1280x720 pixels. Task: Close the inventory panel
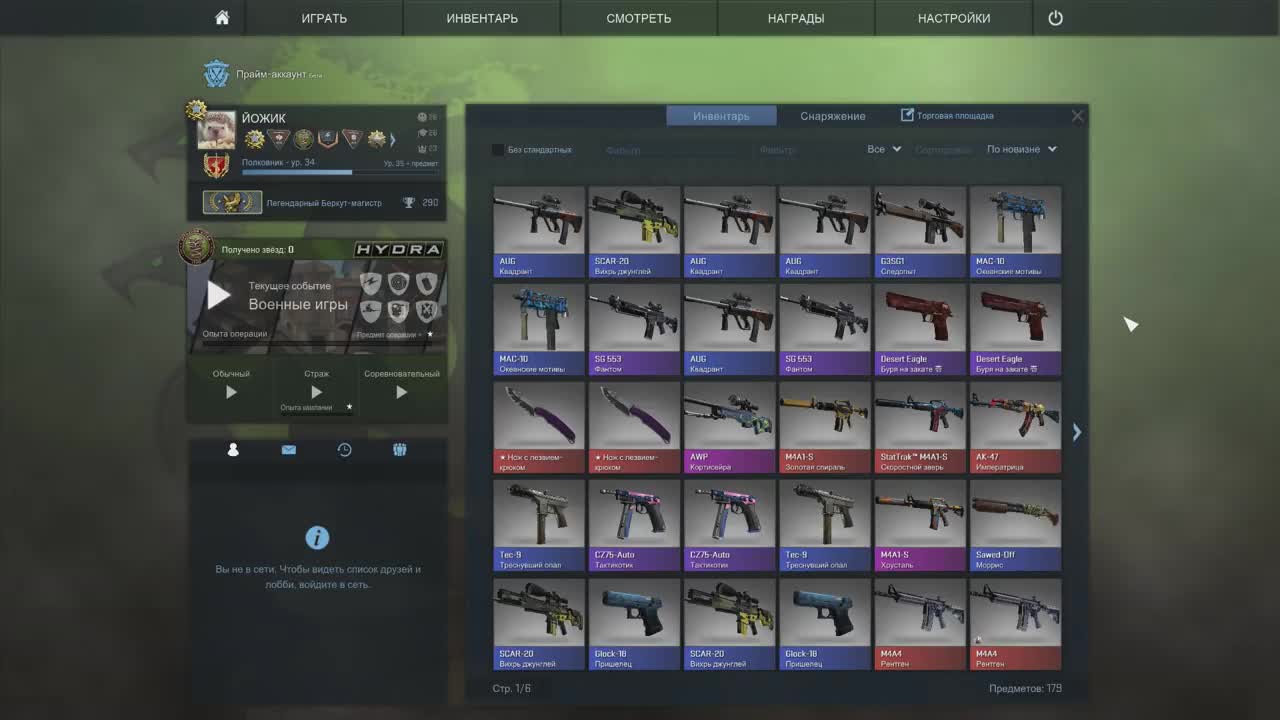click(1077, 116)
